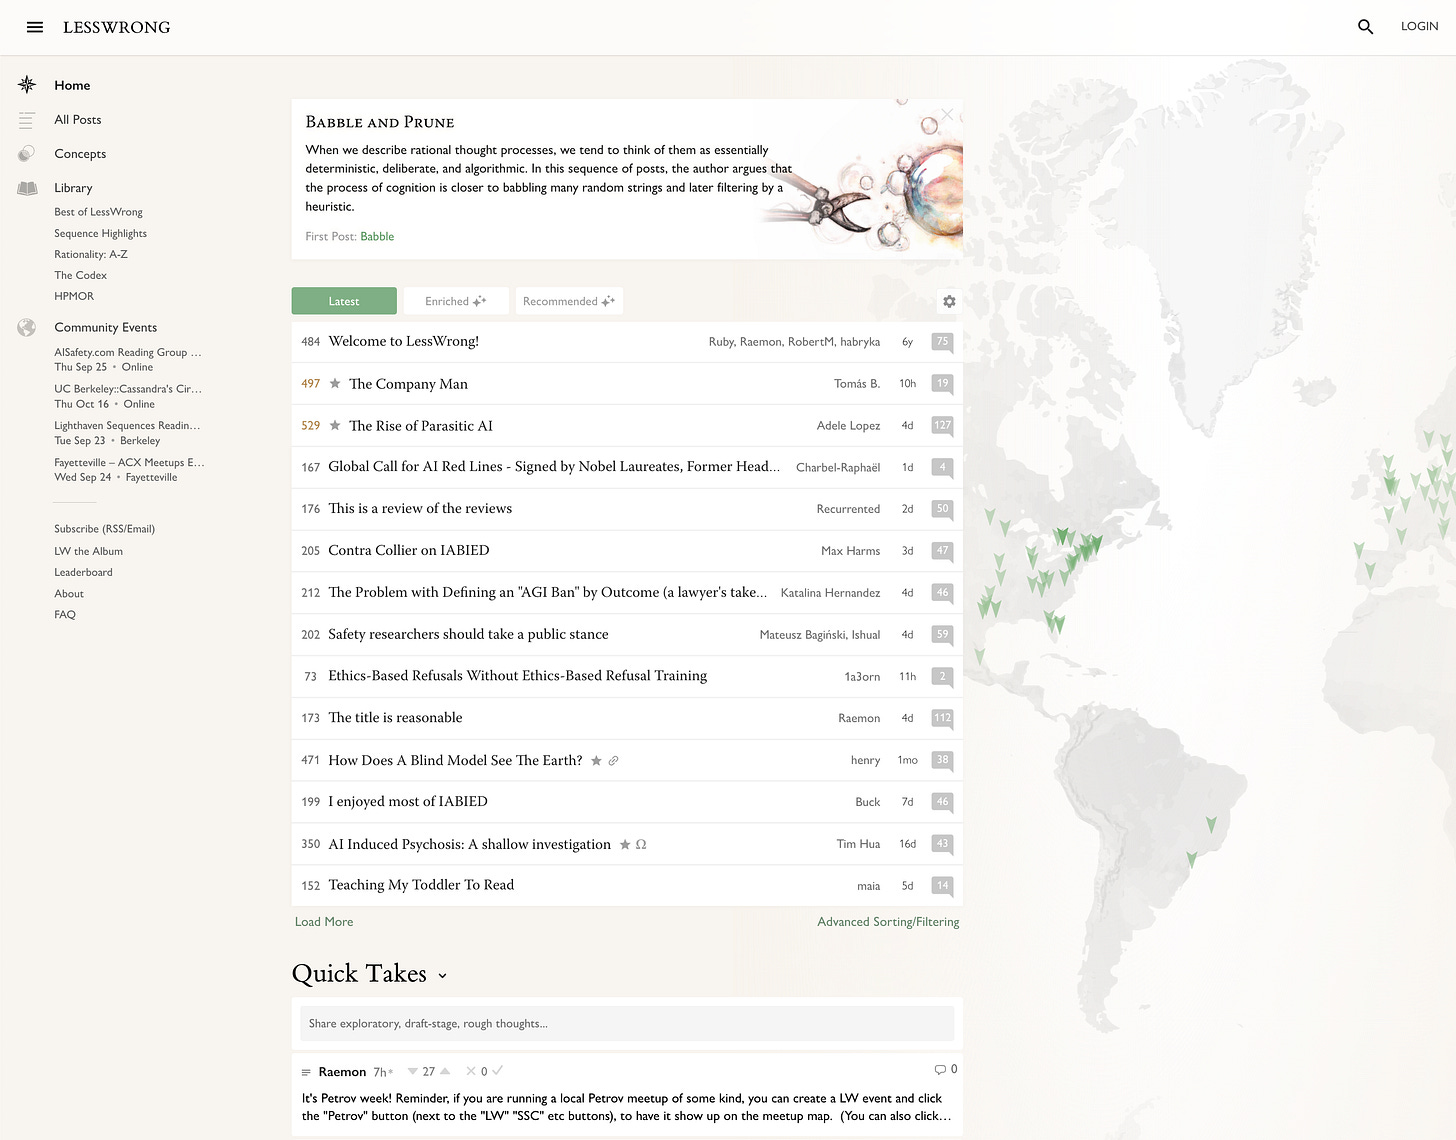This screenshot has height=1140, width=1456.
Task: Open author Tim Hua's profile
Action: [858, 845]
